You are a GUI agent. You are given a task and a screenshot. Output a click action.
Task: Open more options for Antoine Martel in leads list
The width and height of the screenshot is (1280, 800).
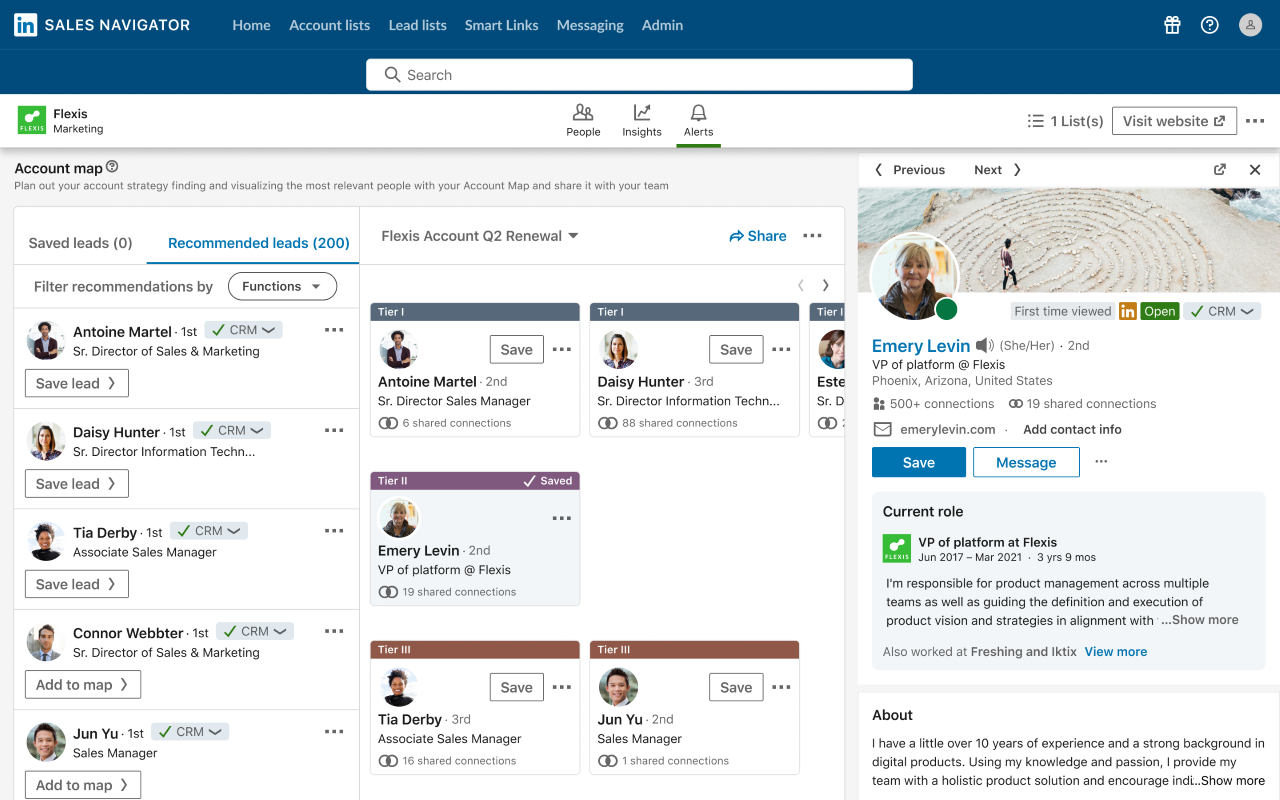point(334,330)
